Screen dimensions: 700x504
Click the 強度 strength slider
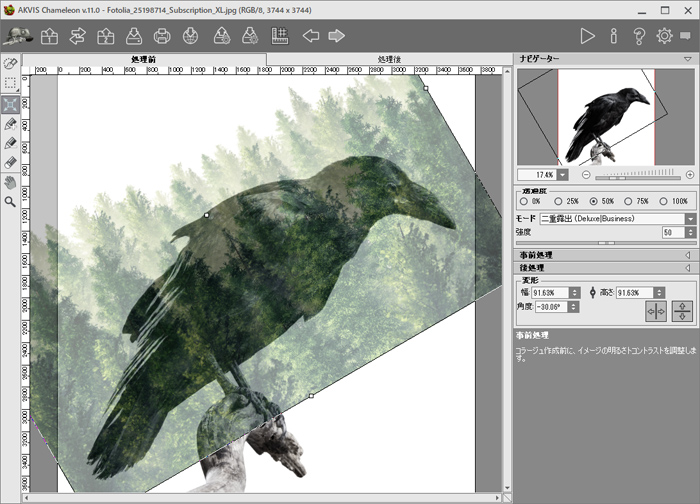point(606,243)
